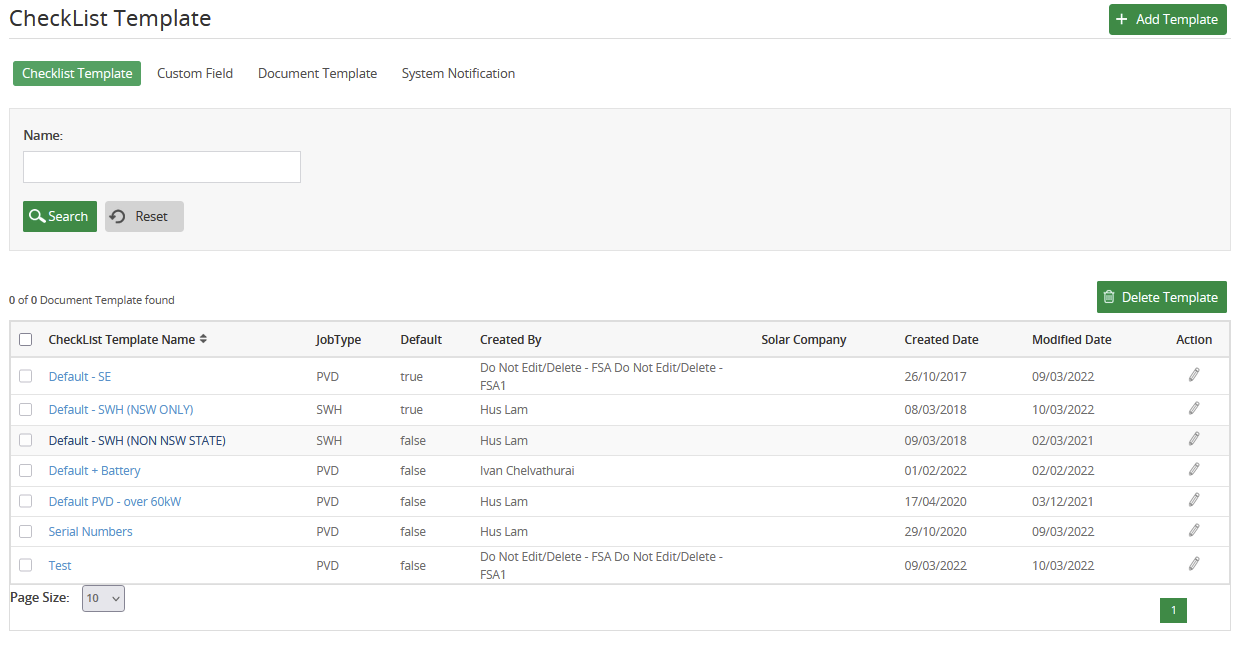1233x648 pixels.
Task: Select the Serial Numbers row checkbox
Action: [x=25, y=531]
